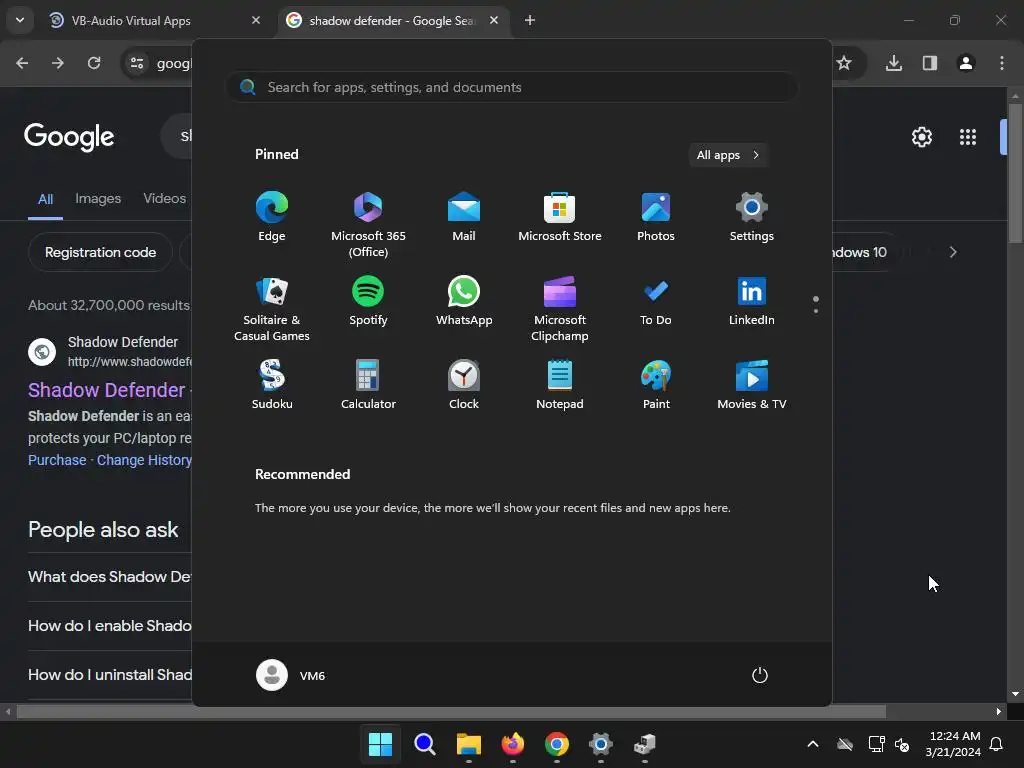Open the Edge pinned app
Viewport: 1024px width, 768px height.
click(272, 217)
